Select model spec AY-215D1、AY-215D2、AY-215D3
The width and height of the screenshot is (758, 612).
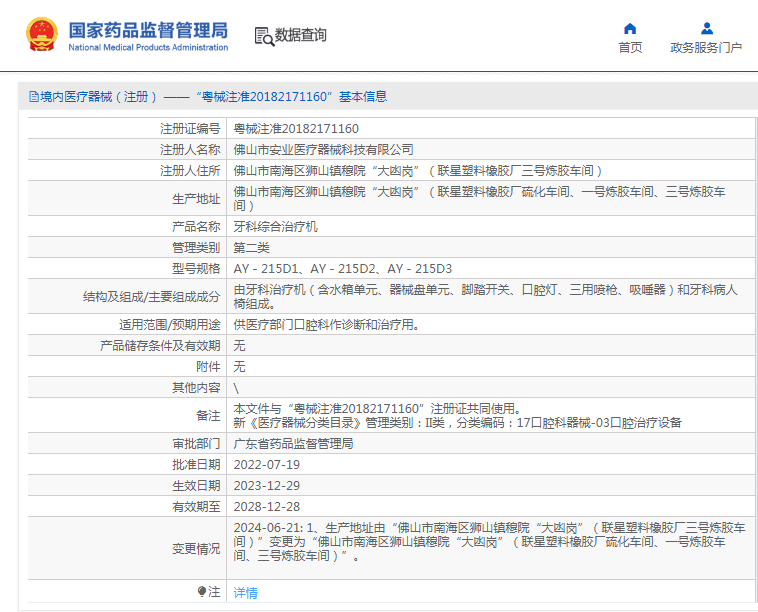[343, 268]
